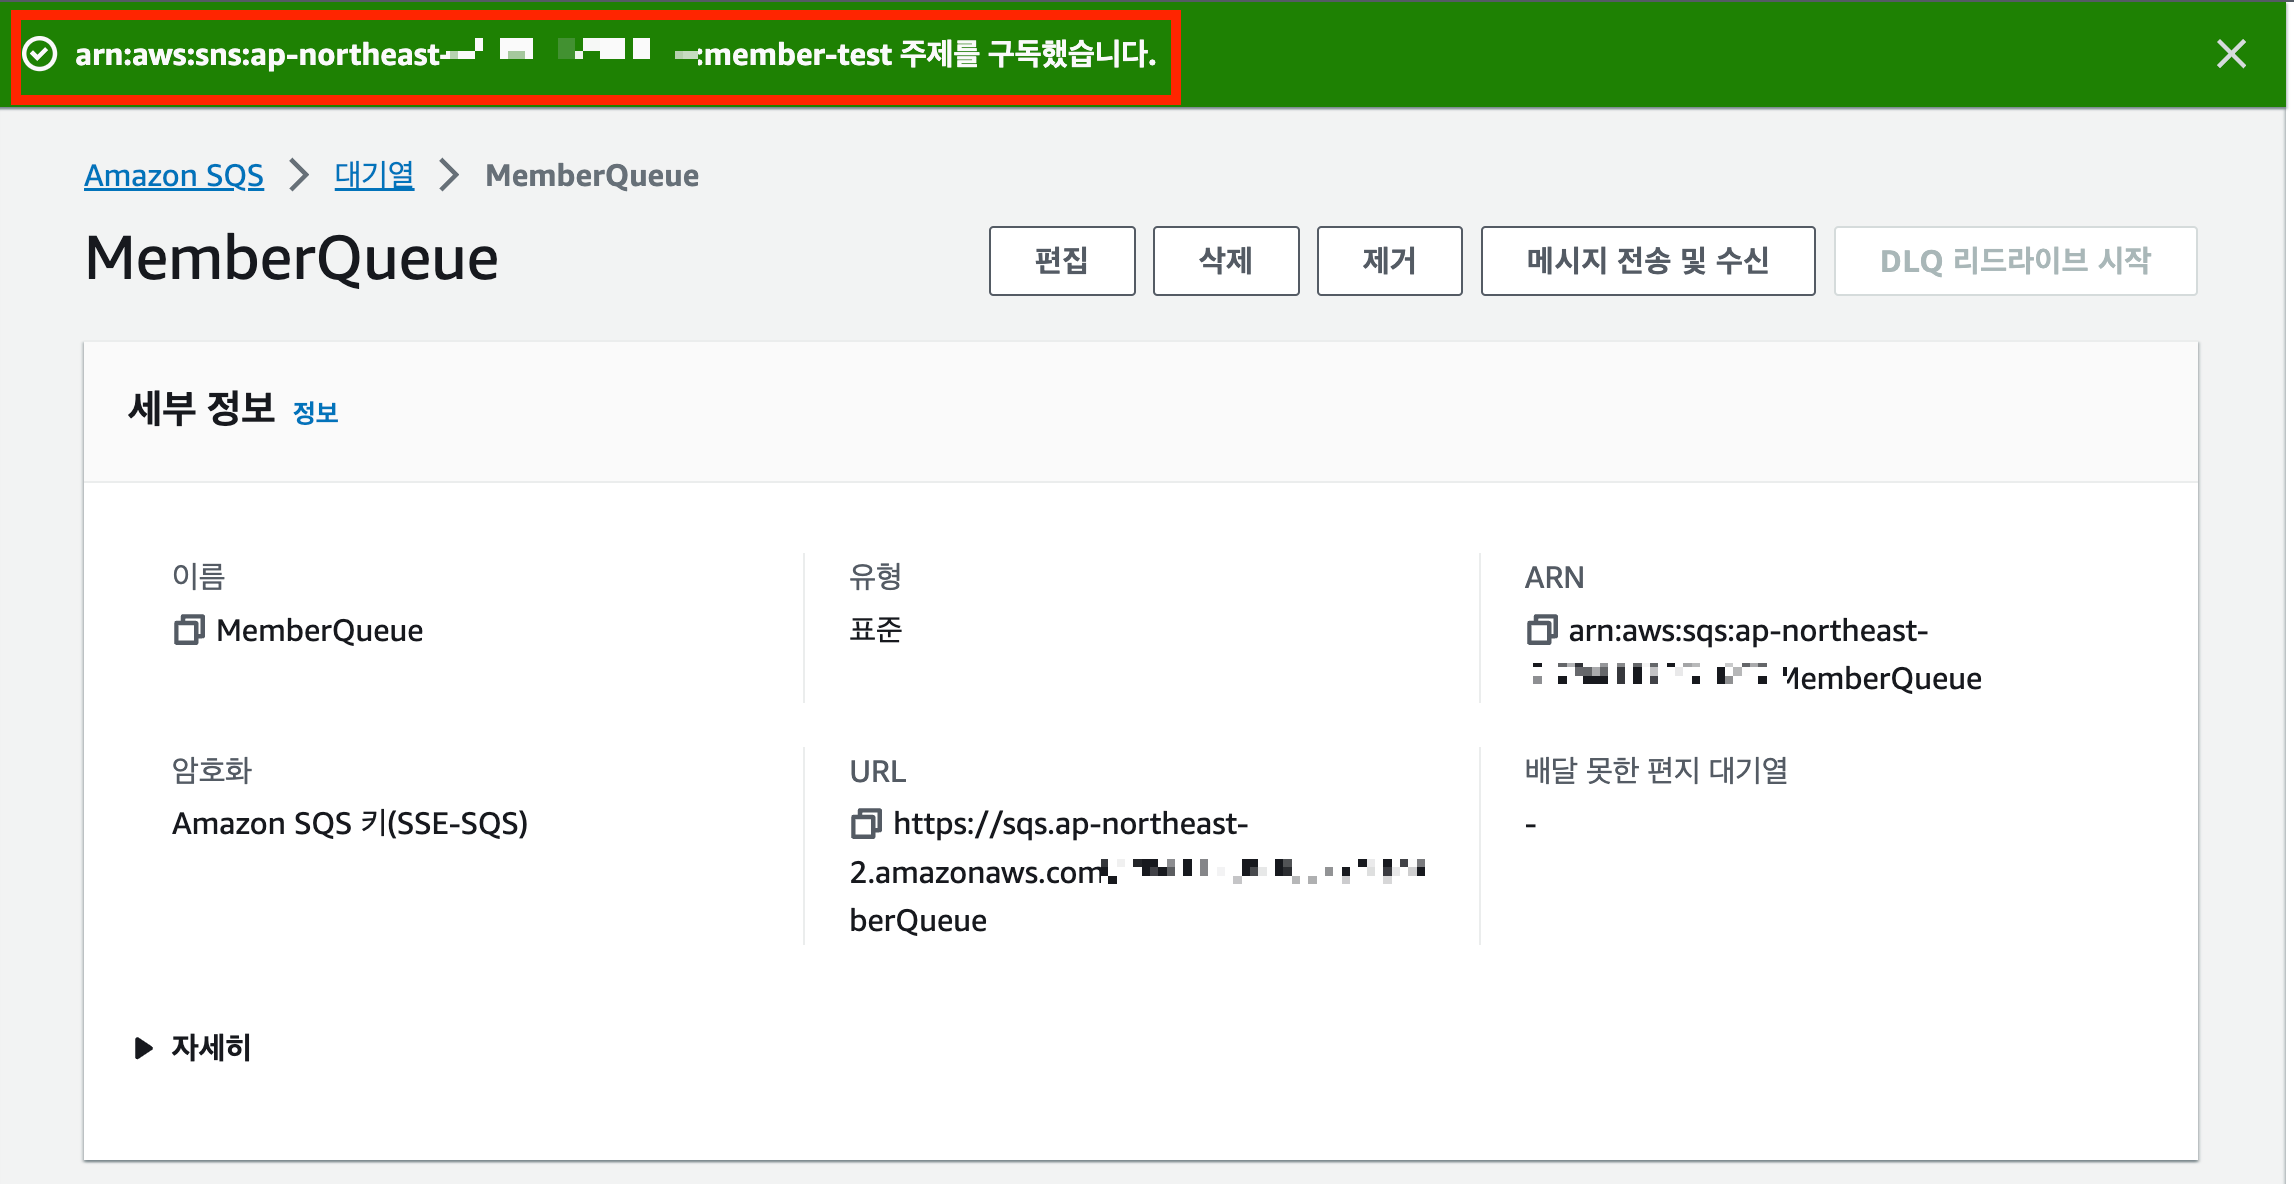
Task: Click the 편집 button to edit the queue
Action: tap(1061, 261)
